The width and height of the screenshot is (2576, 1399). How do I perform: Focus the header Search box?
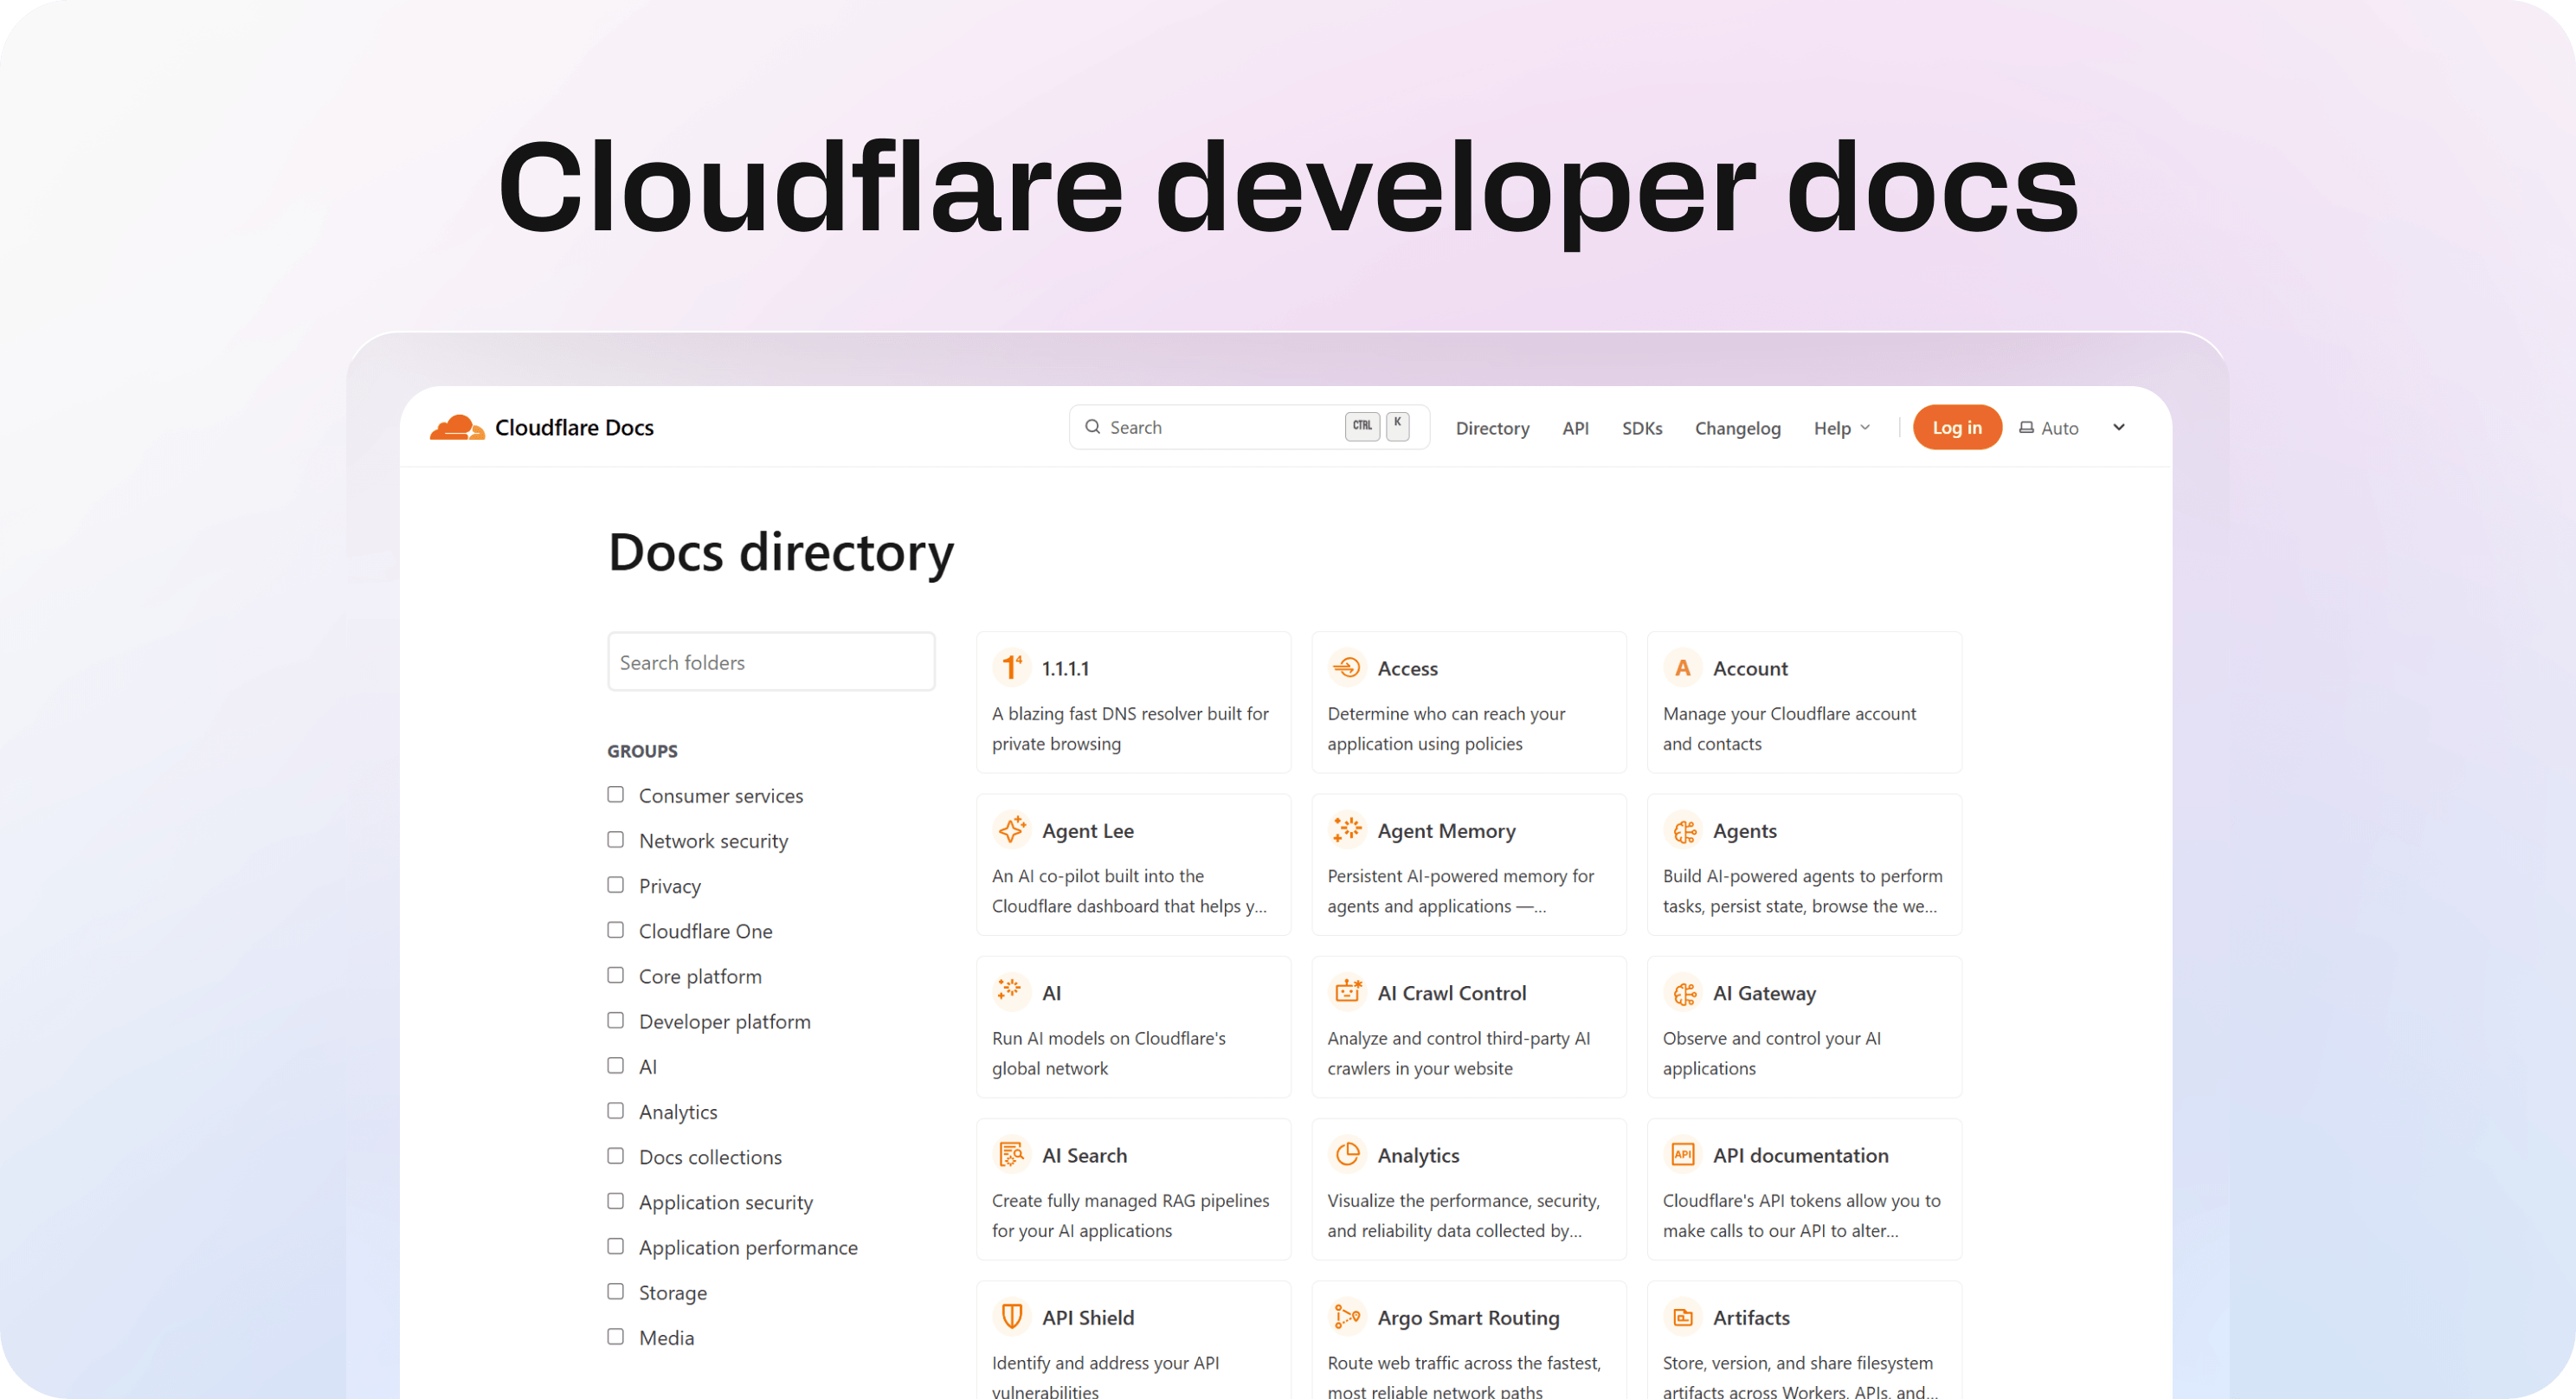1249,427
